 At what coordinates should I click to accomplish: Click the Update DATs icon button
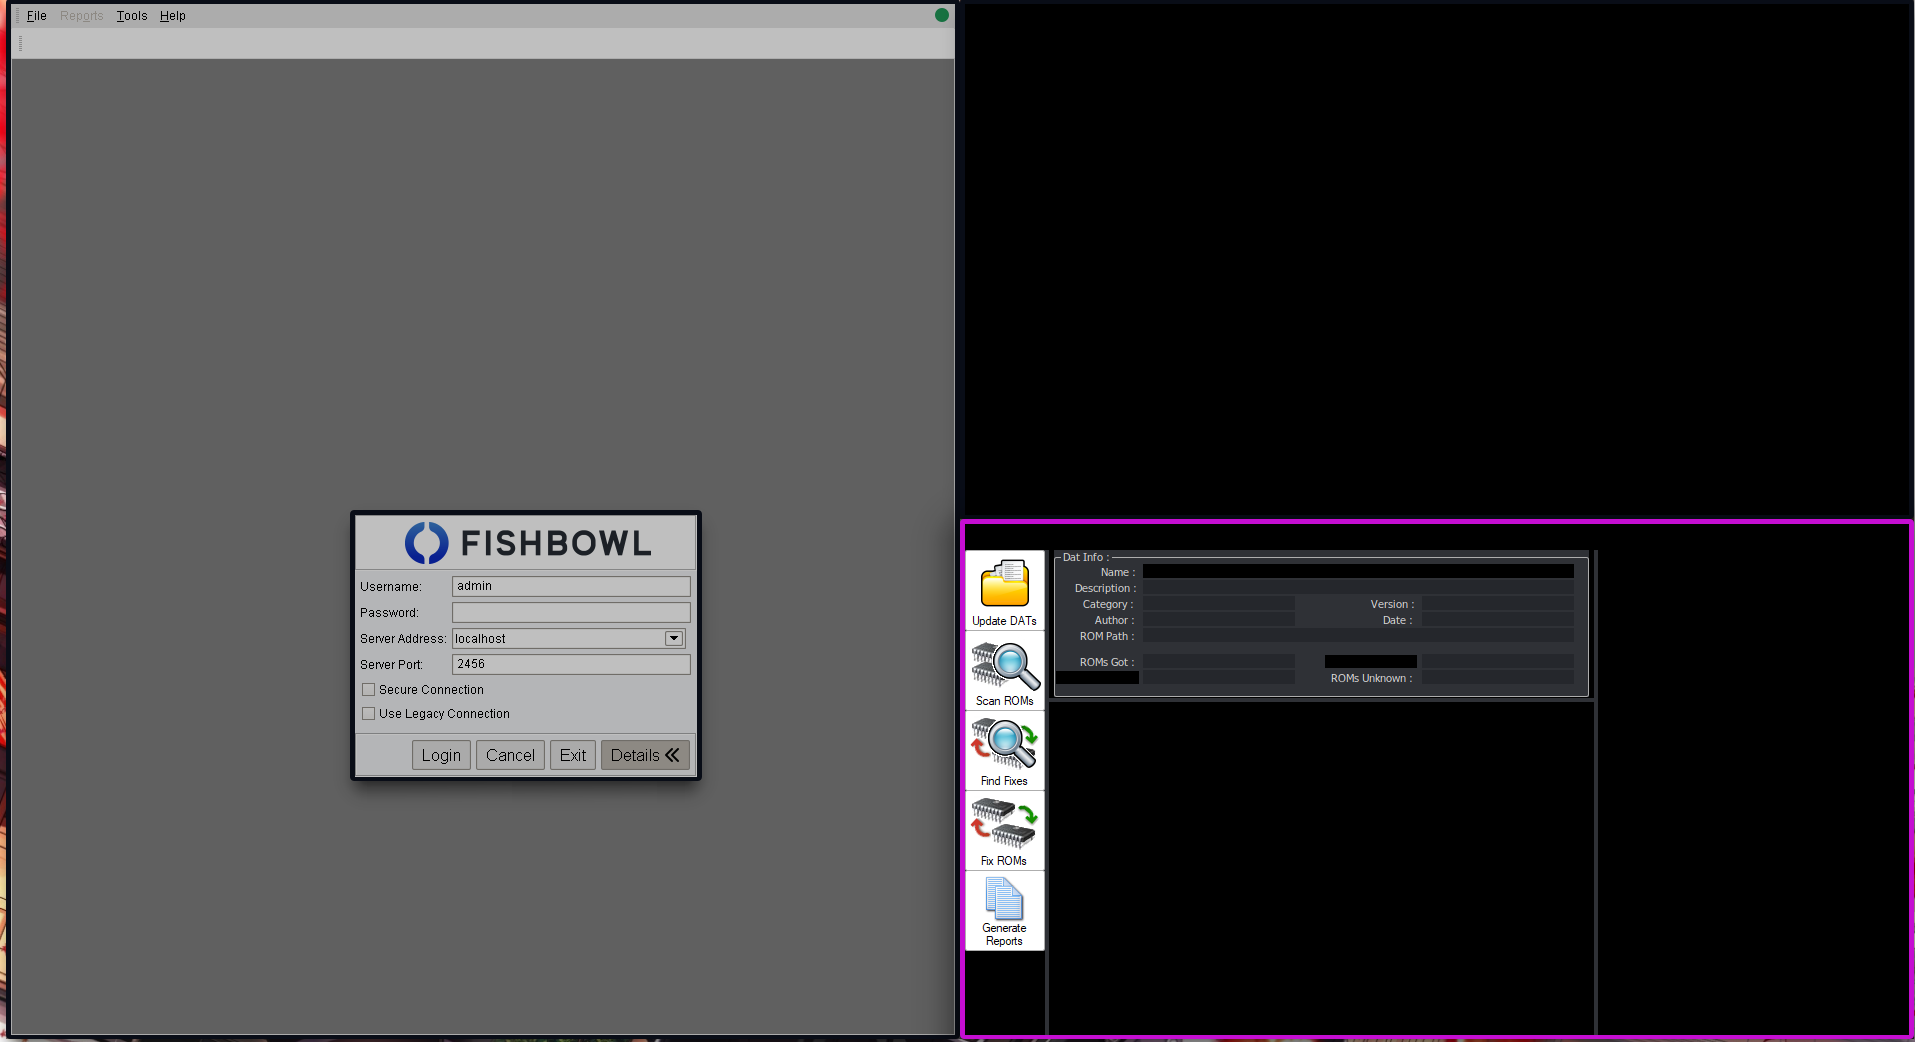point(1004,591)
